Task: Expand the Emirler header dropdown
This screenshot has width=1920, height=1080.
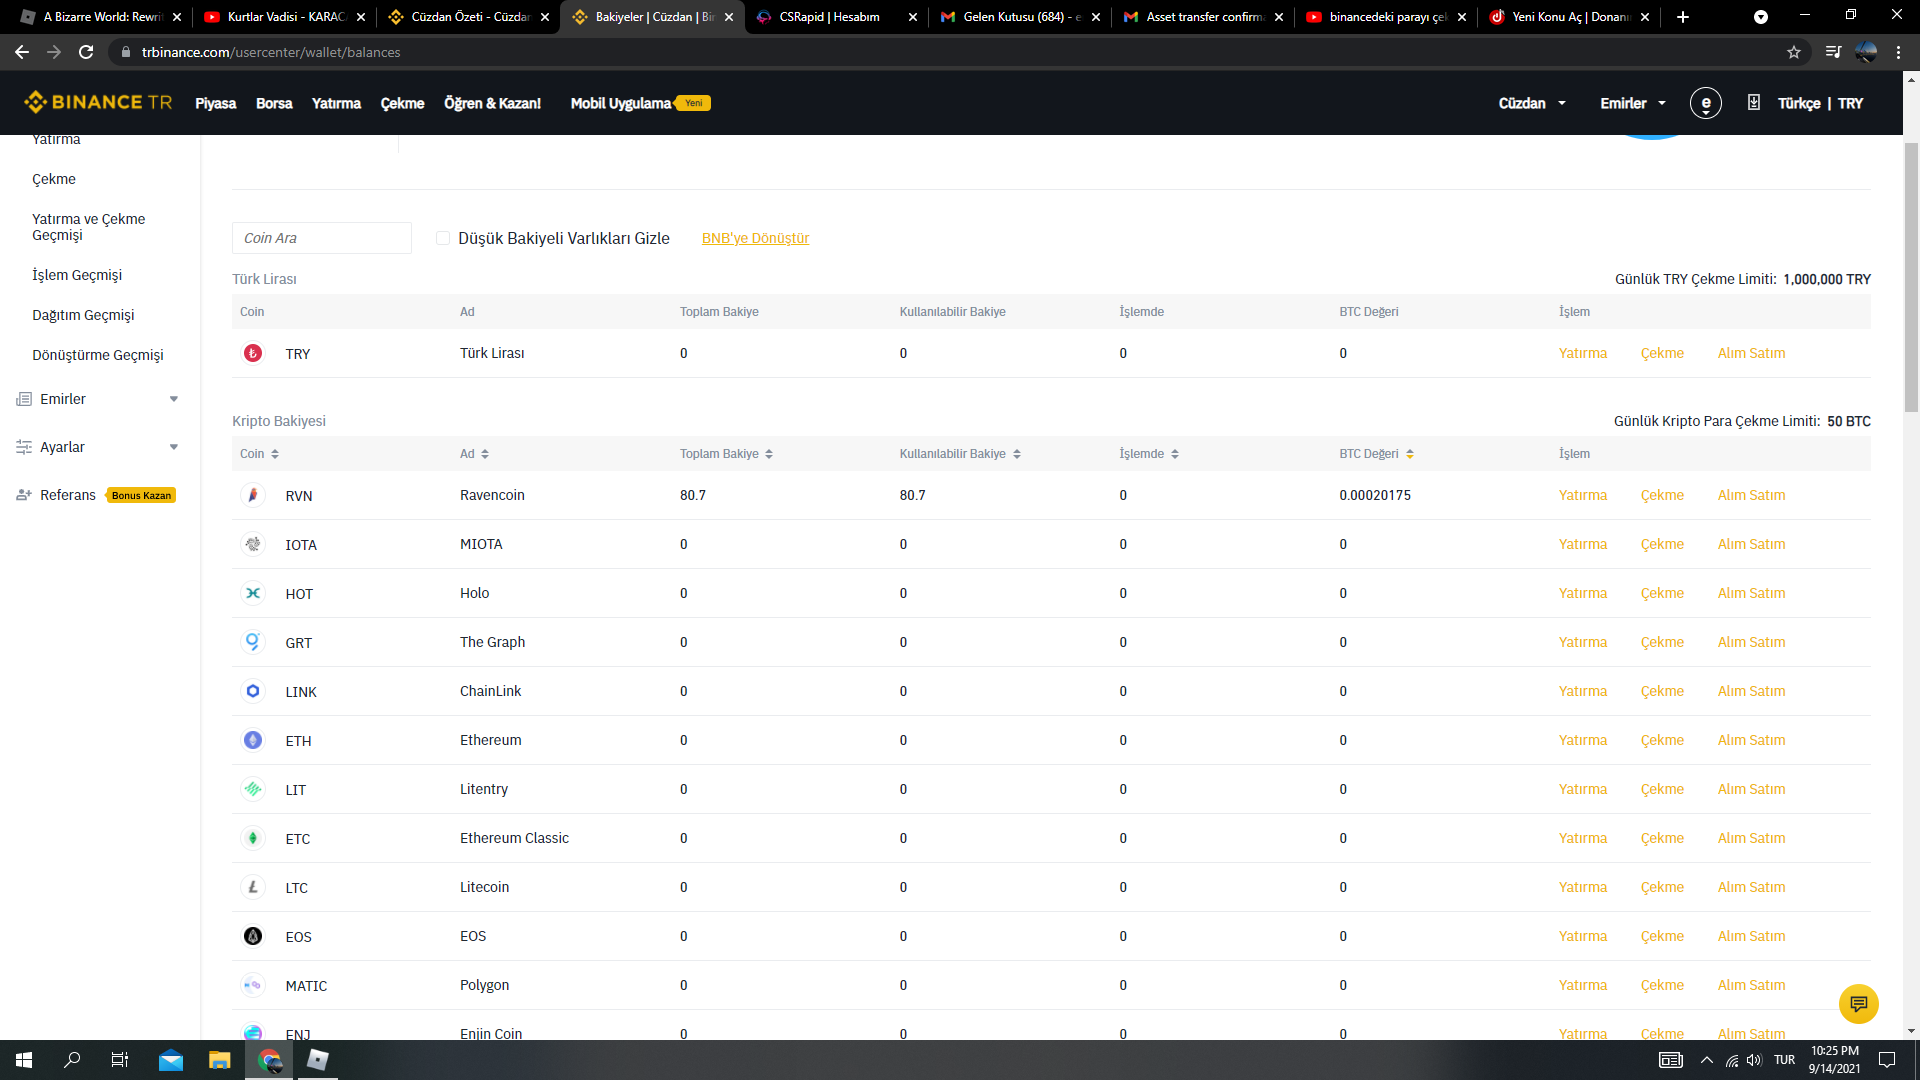Action: click(x=1633, y=103)
